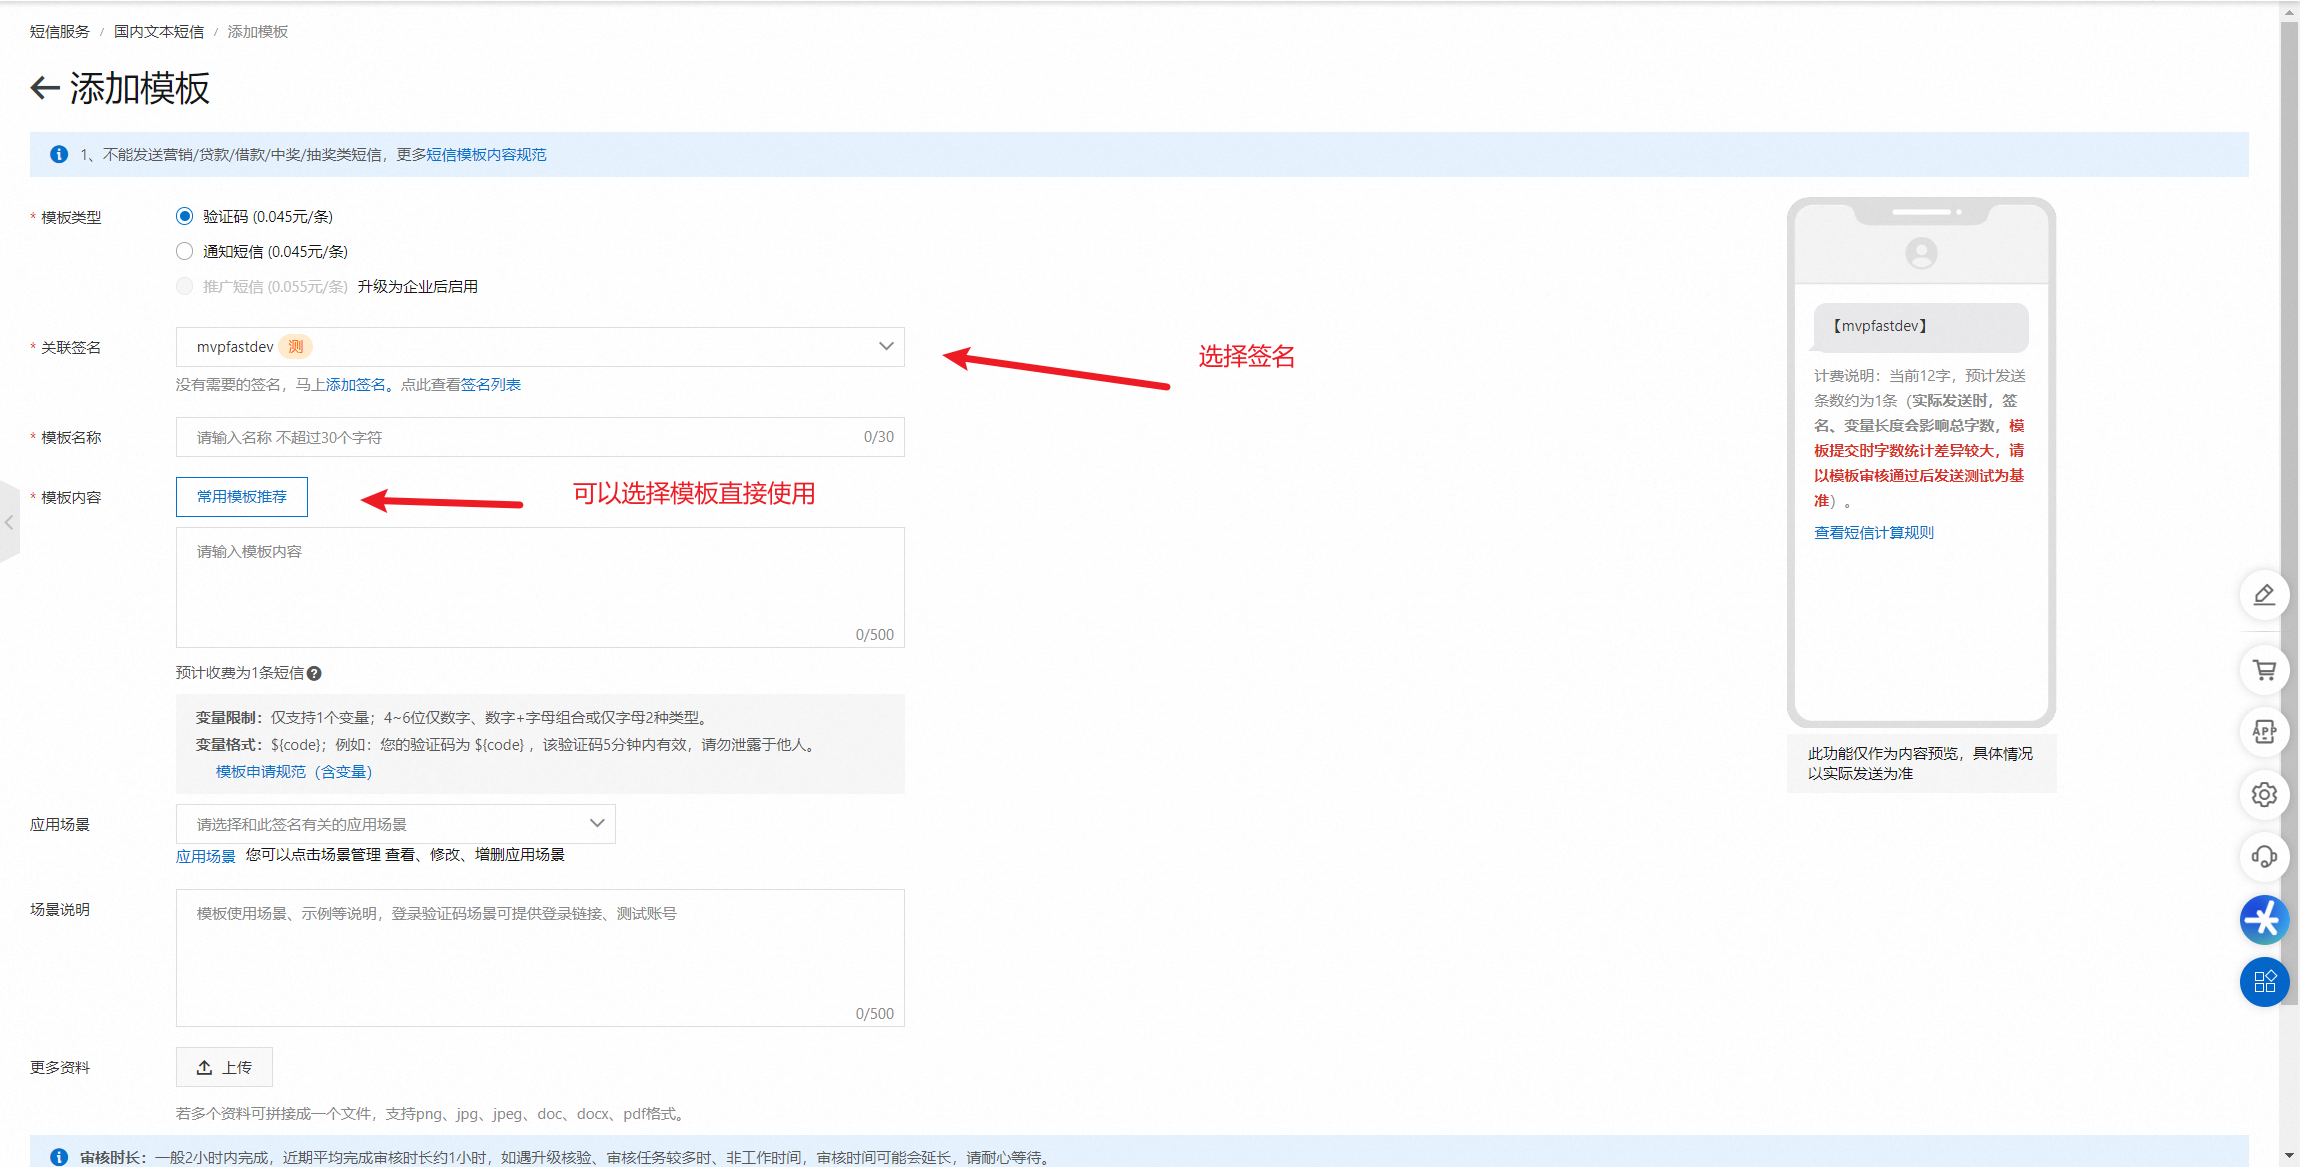Open the API floating icon
The image size is (2300, 1167).
pos(2264,732)
